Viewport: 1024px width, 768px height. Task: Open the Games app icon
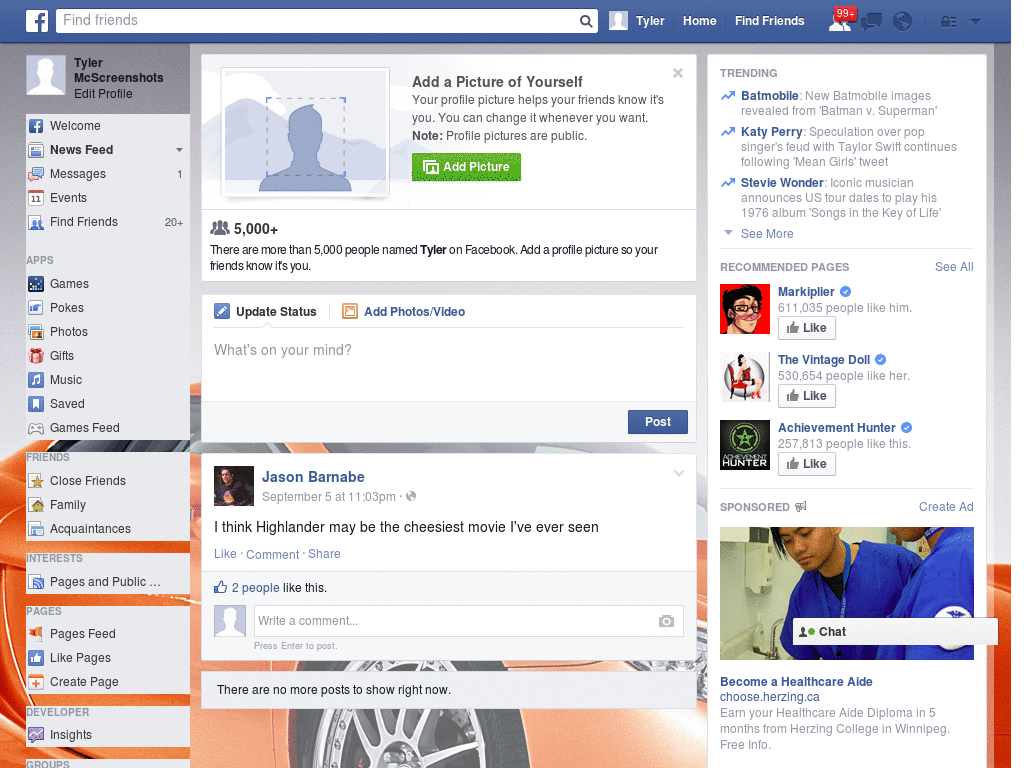click(x=36, y=284)
